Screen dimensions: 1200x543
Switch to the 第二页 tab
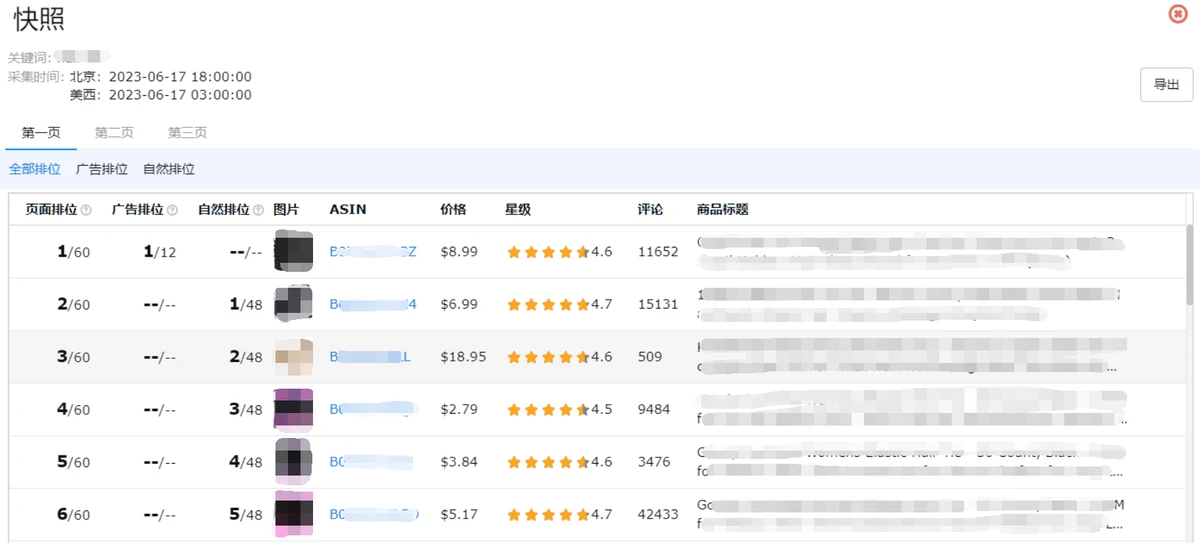pyautogui.click(x=114, y=132)
